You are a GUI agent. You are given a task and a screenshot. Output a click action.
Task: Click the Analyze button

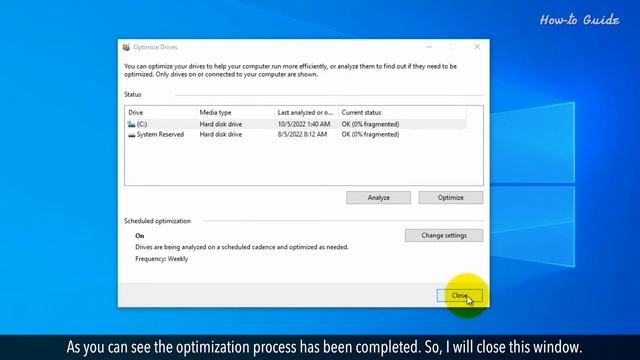coord(378,198)
